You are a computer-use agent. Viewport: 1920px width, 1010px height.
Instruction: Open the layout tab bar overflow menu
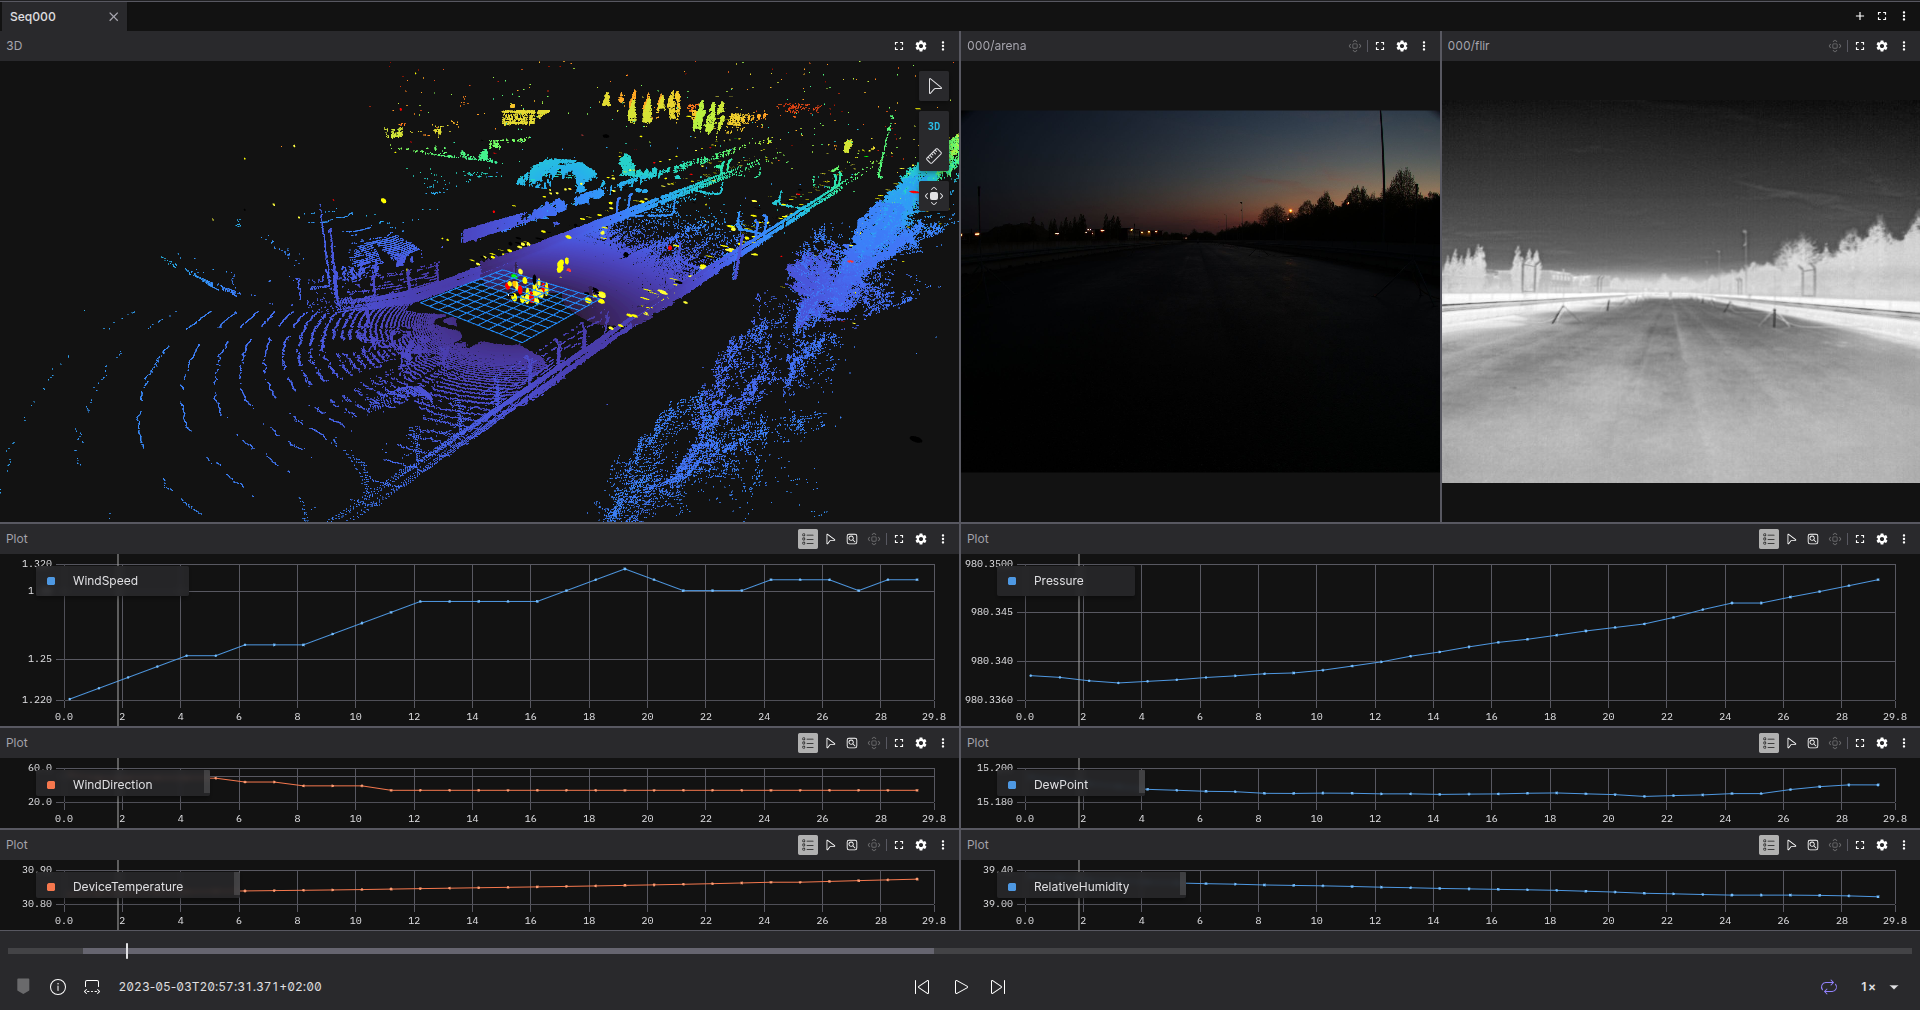(1904, 16)
